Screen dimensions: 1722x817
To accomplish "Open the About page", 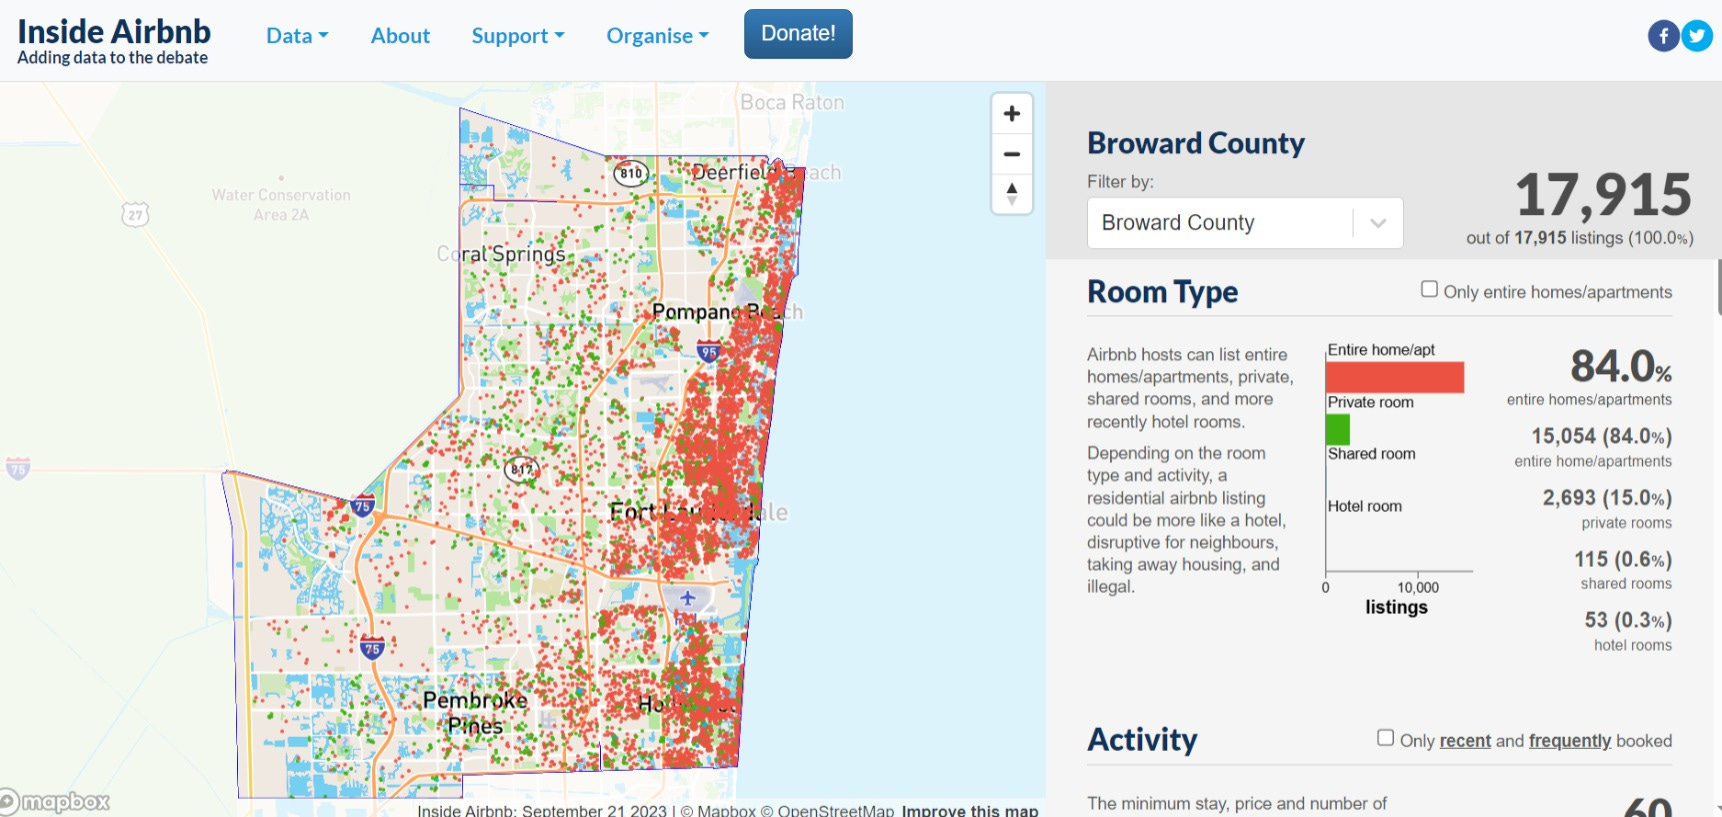I will (400, 36).
